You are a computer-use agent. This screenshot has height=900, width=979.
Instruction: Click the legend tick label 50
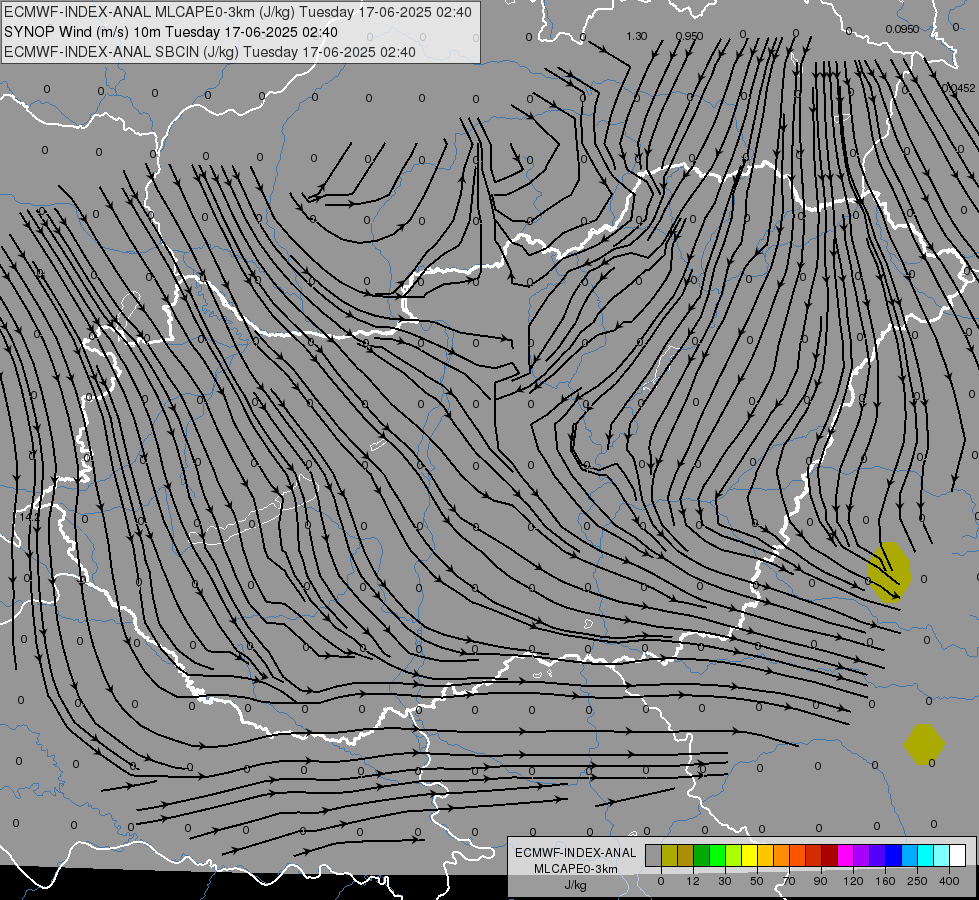click(757, 881)
